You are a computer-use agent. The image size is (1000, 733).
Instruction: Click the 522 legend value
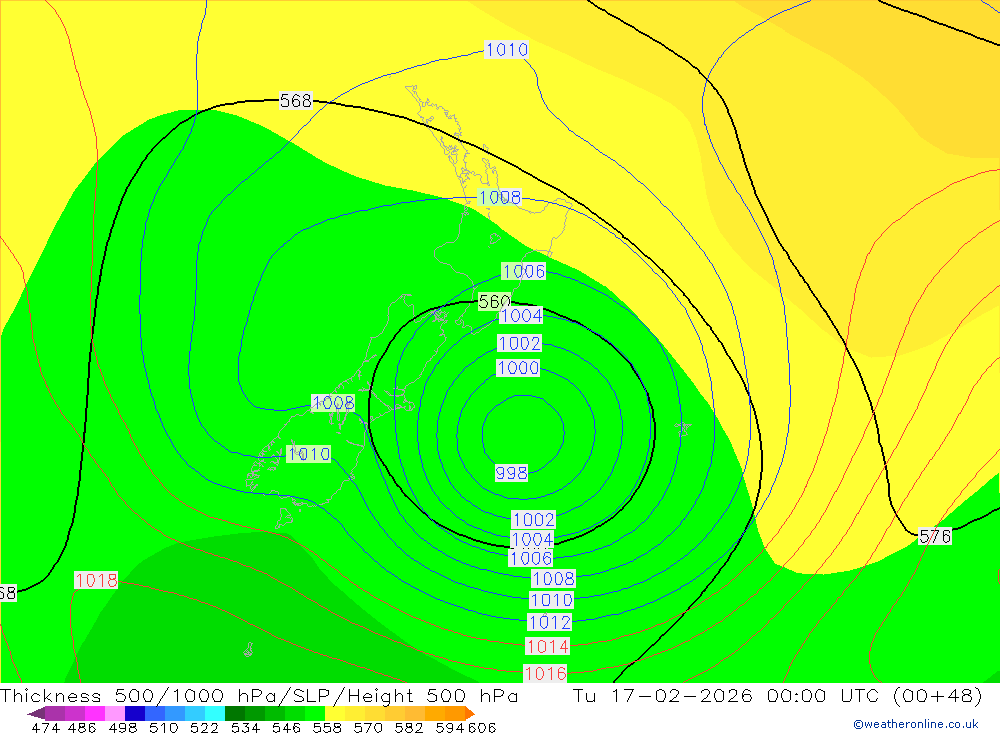pyautogui.click(x=204, y=727)
